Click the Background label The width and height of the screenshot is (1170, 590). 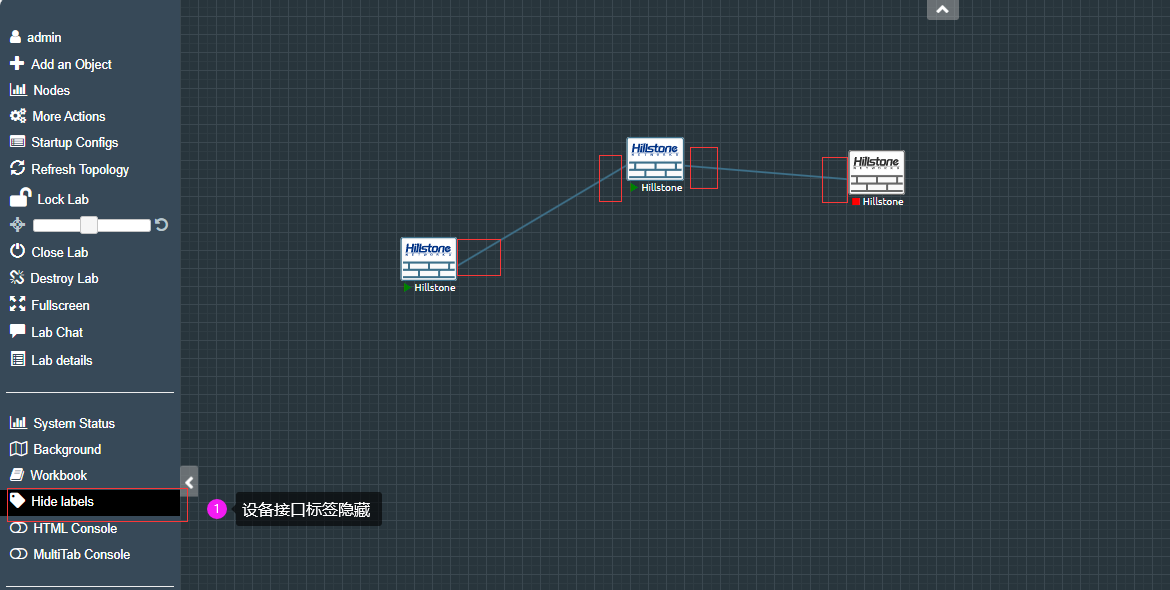click(x=67, y=449)
